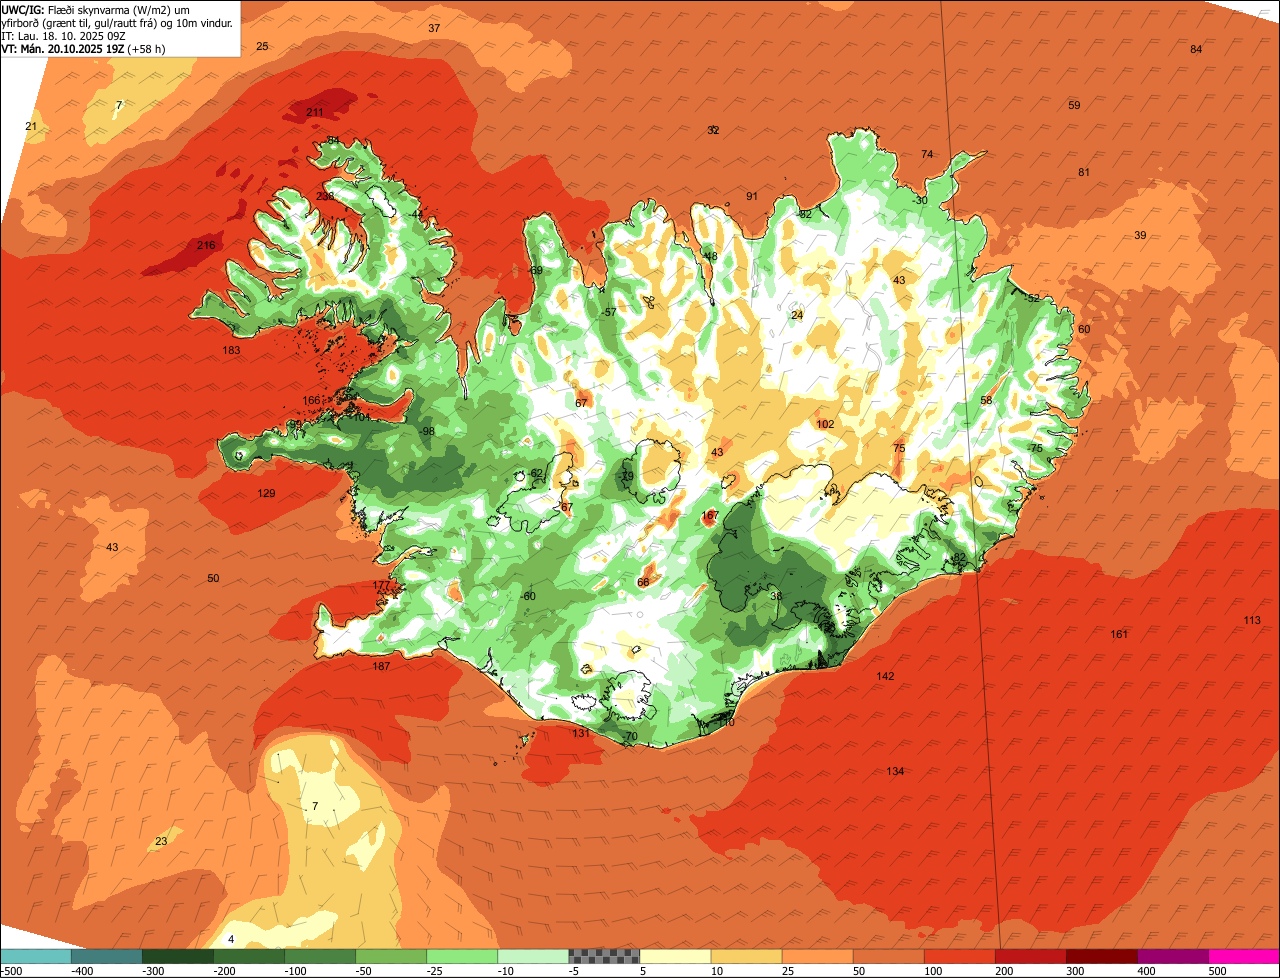Click the value 167 in the central highlands
Image resolution: width=1280 pixels, height=978 pixels.
point(710,515)
